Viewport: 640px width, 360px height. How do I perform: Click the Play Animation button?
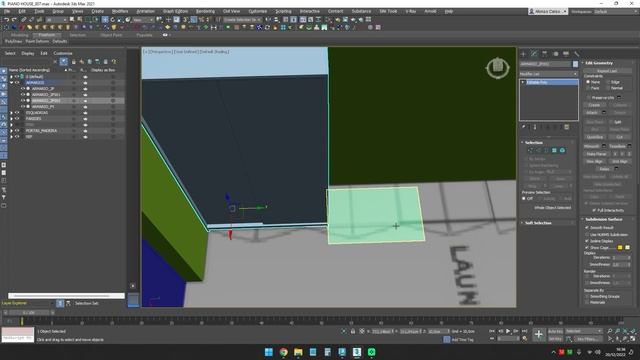508,331
